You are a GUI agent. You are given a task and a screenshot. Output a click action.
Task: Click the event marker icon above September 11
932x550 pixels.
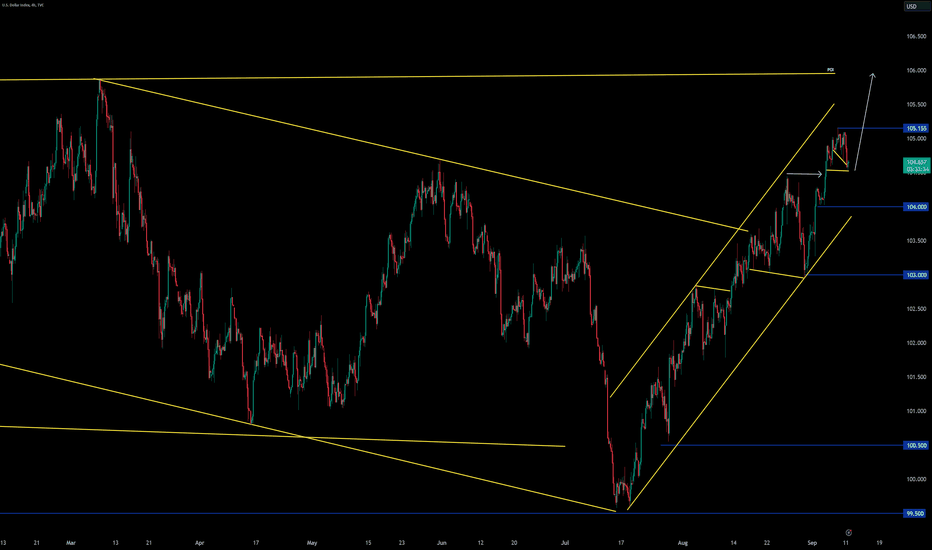(x=849, y=533)
